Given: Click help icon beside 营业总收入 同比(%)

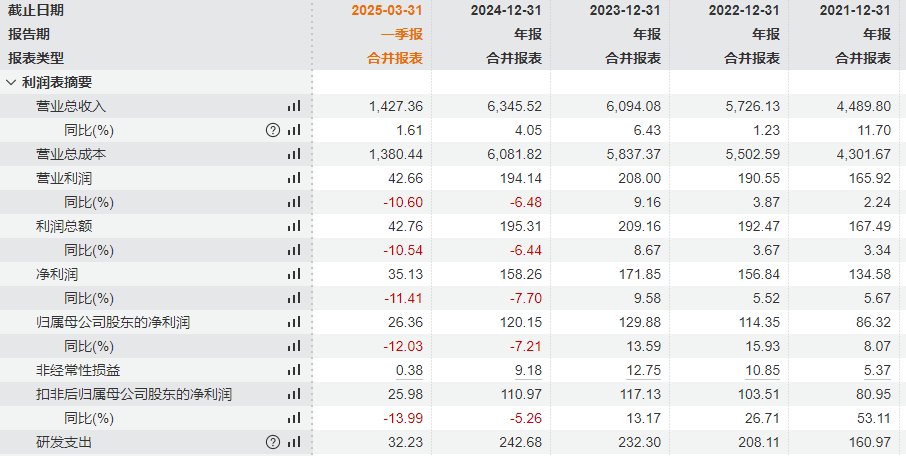Looking at the screenshot, I should coord(272,130).
